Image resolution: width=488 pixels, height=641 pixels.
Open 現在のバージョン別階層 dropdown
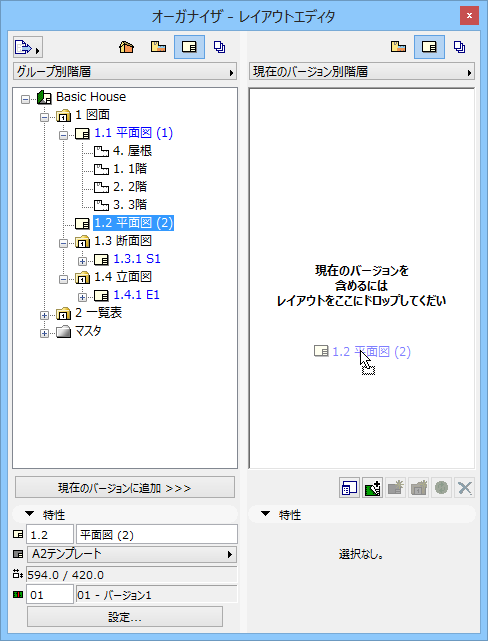tap(362, 72)
